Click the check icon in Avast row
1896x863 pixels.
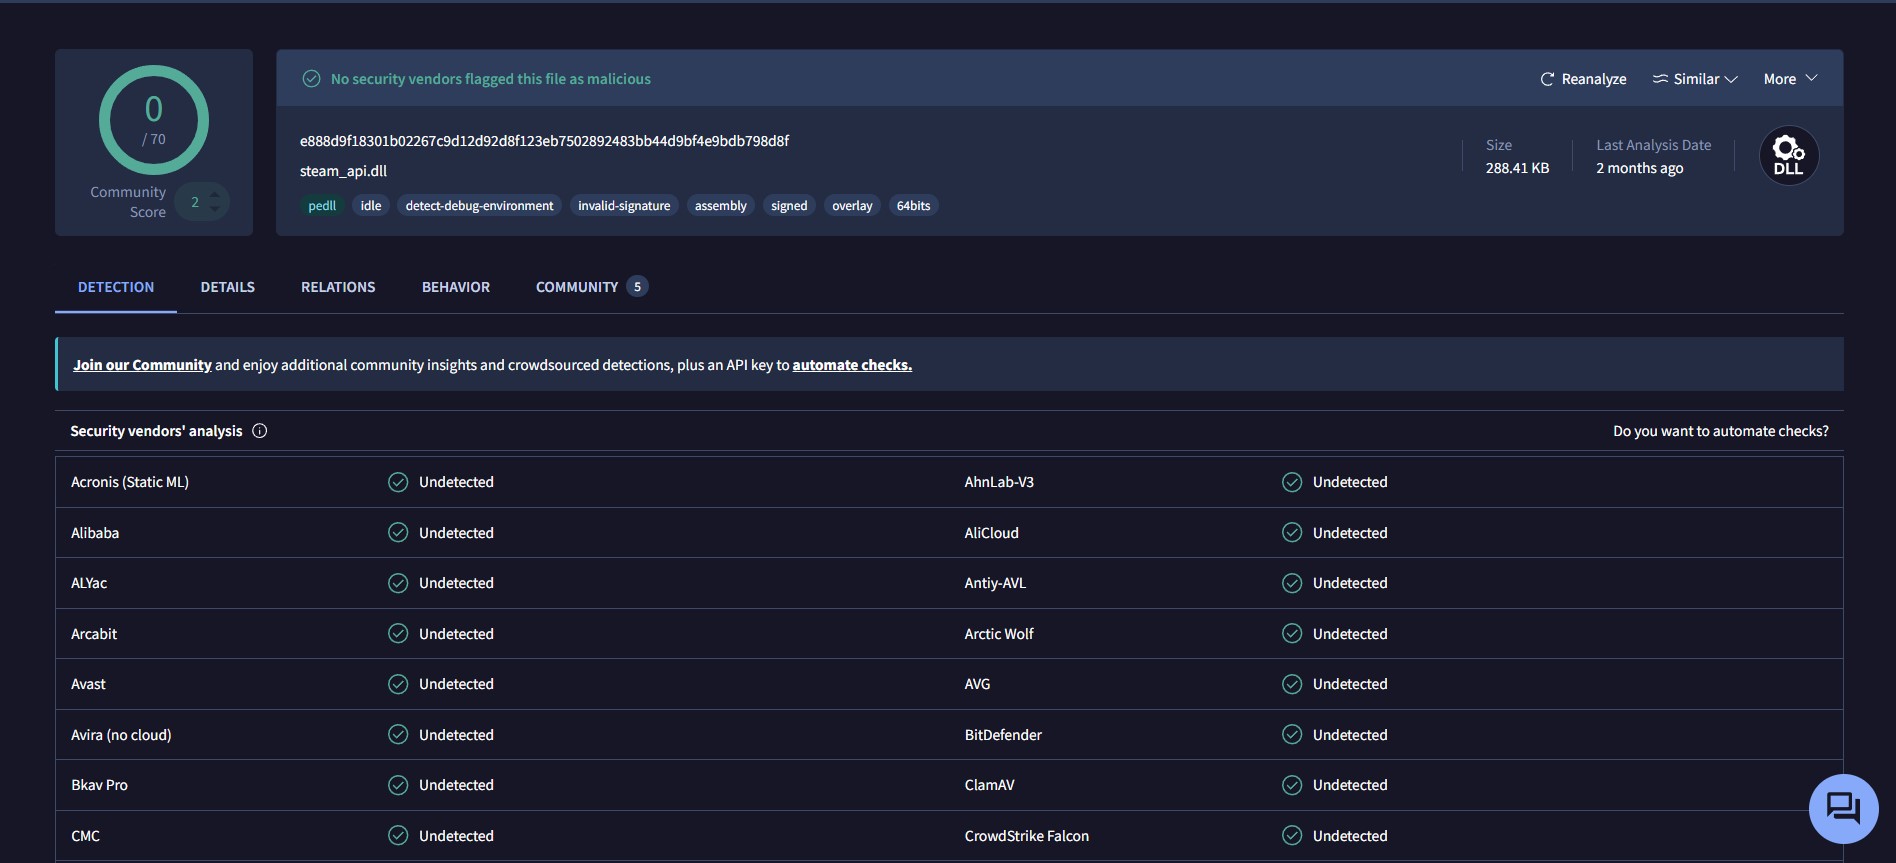[x=398, y=684]
